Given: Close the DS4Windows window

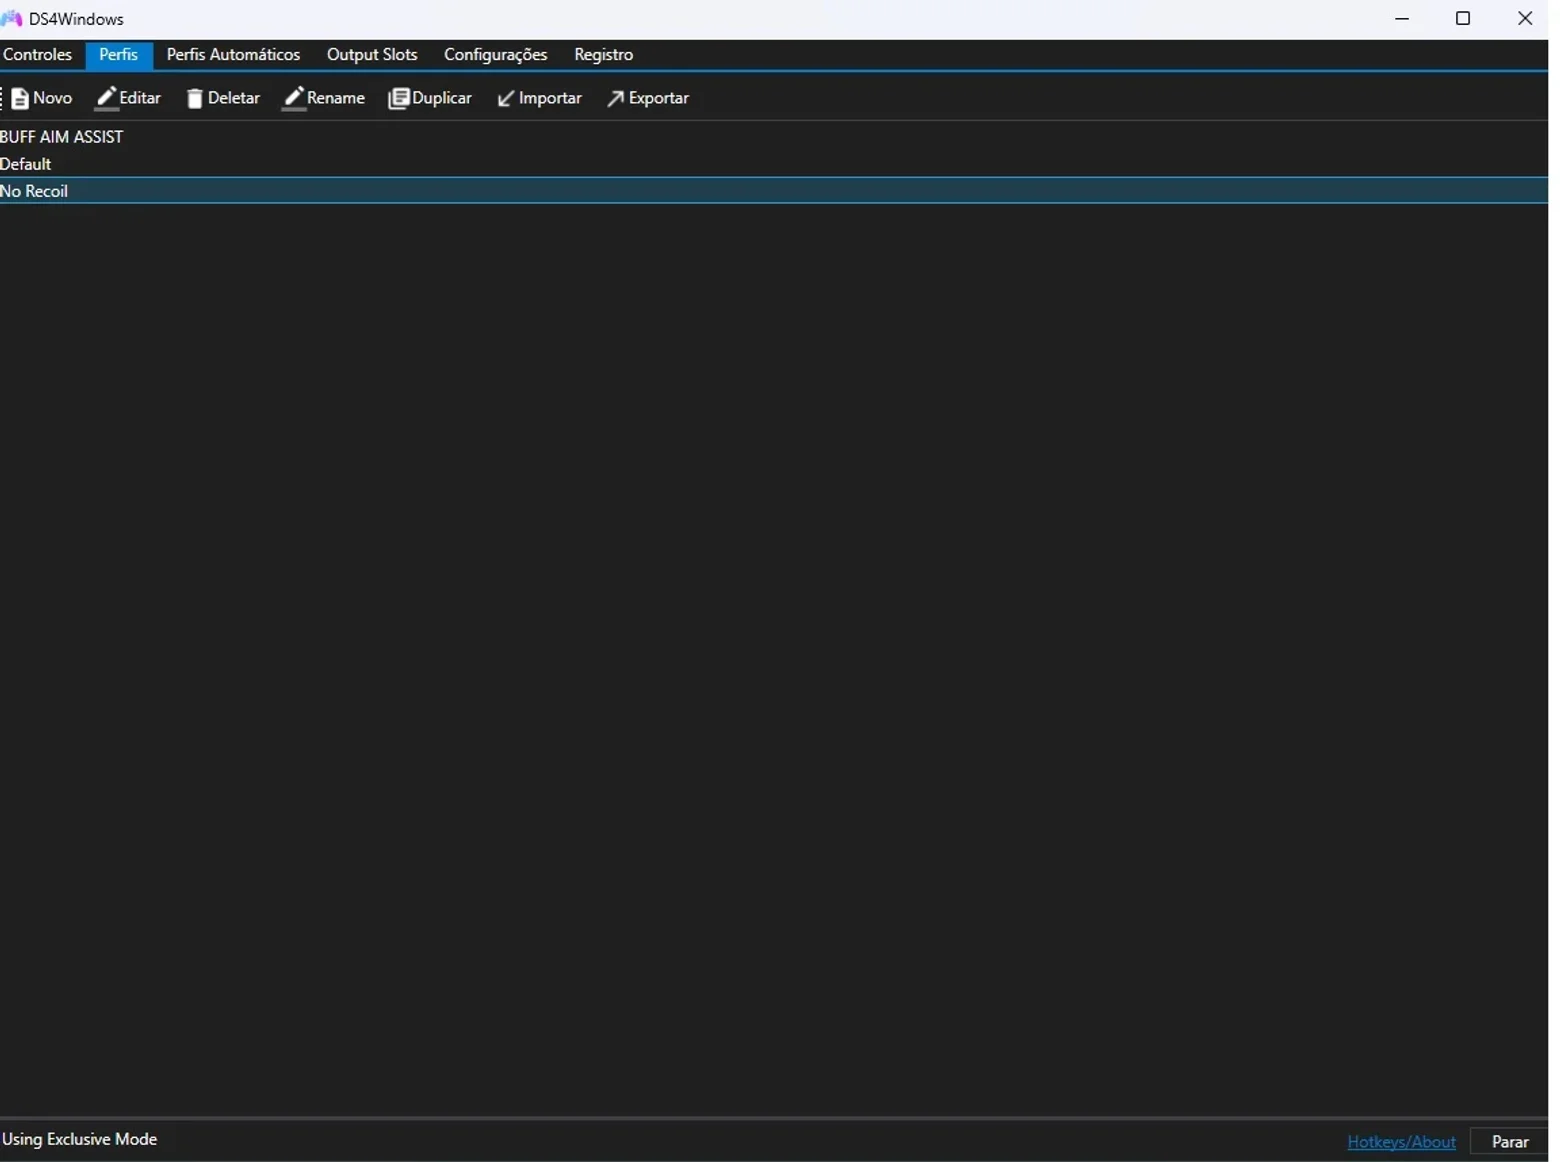Looking at the screenshot, I should coord(1525,19).
